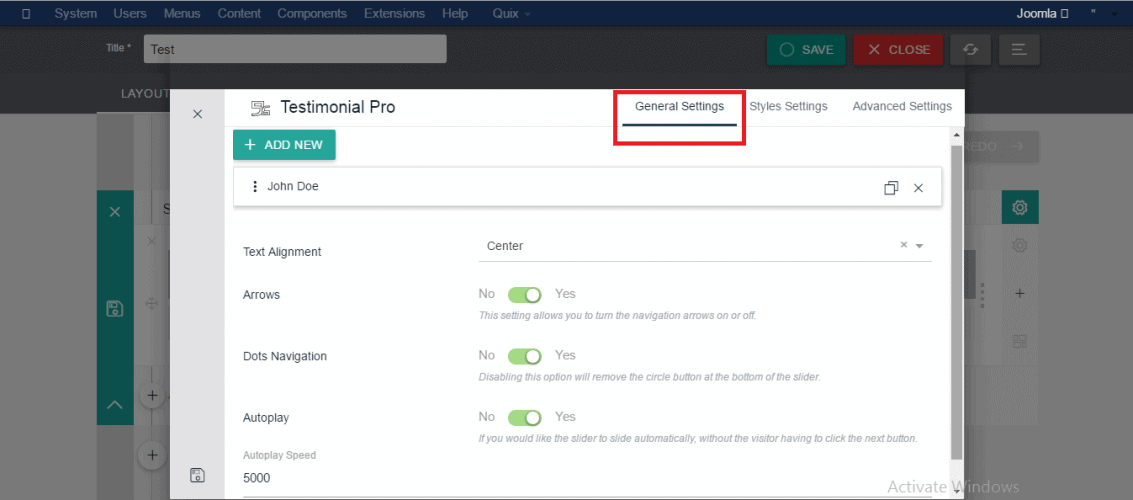1133x500 pixels.
Task: Click the upper round plus button left of modal
Action: (x=152, y=396)
